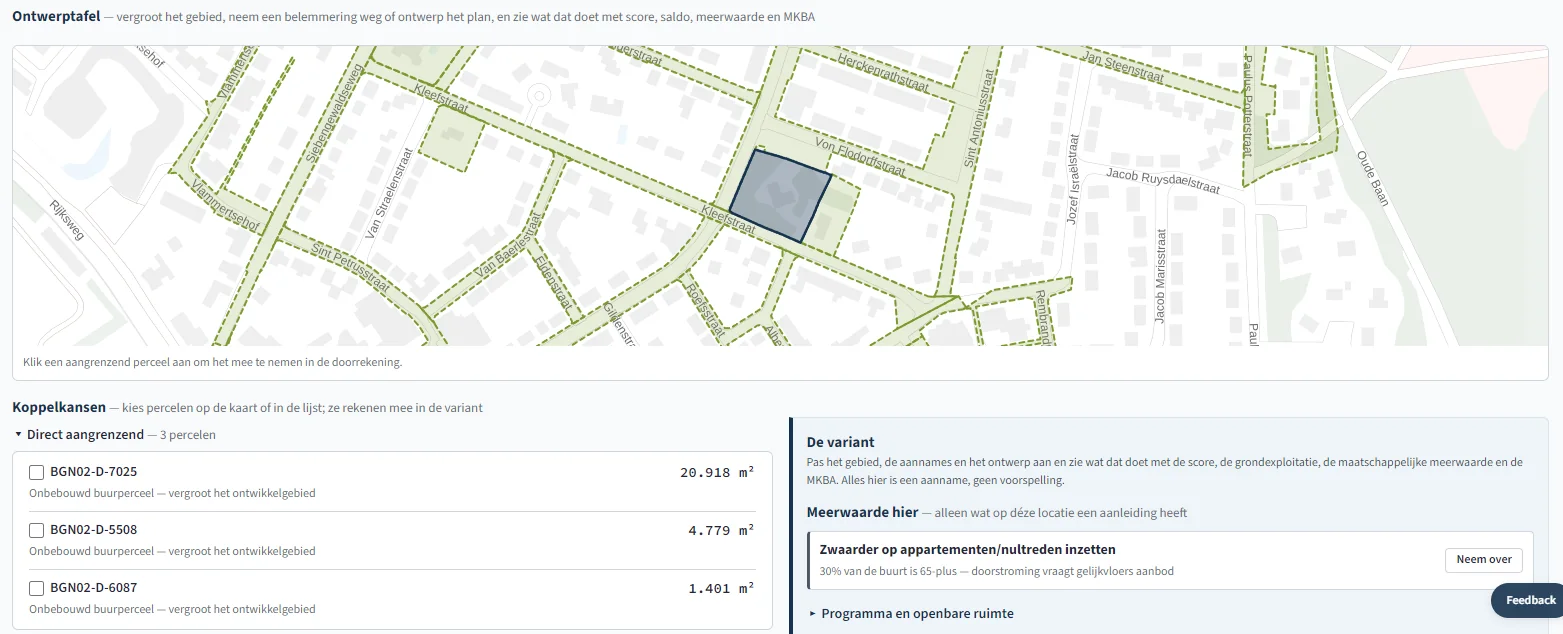Check the BGN02-D-5508 parcel checkbox
This screenshot has width=1563, height=634.
coord(36,530)
